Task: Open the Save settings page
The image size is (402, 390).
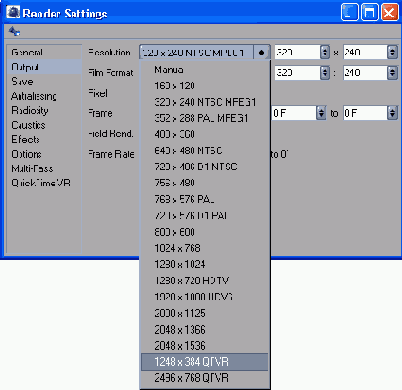Action: coord(22,81)
